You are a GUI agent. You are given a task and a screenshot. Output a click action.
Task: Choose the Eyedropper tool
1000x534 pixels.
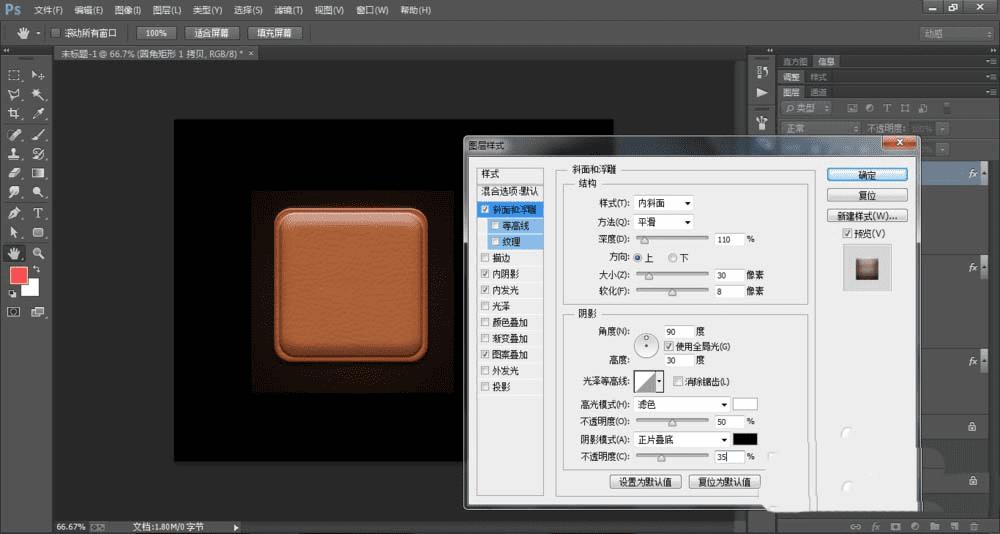(38, 114)
